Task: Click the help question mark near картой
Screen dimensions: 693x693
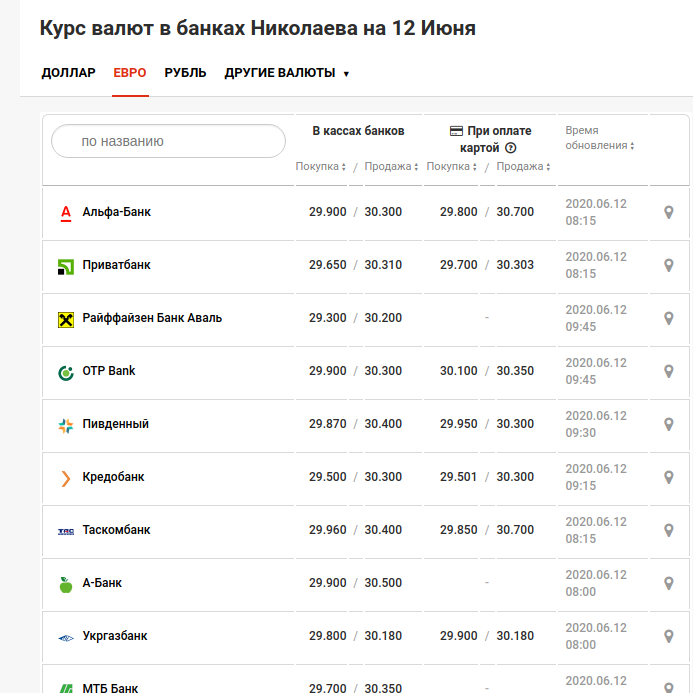Action: 510,148
